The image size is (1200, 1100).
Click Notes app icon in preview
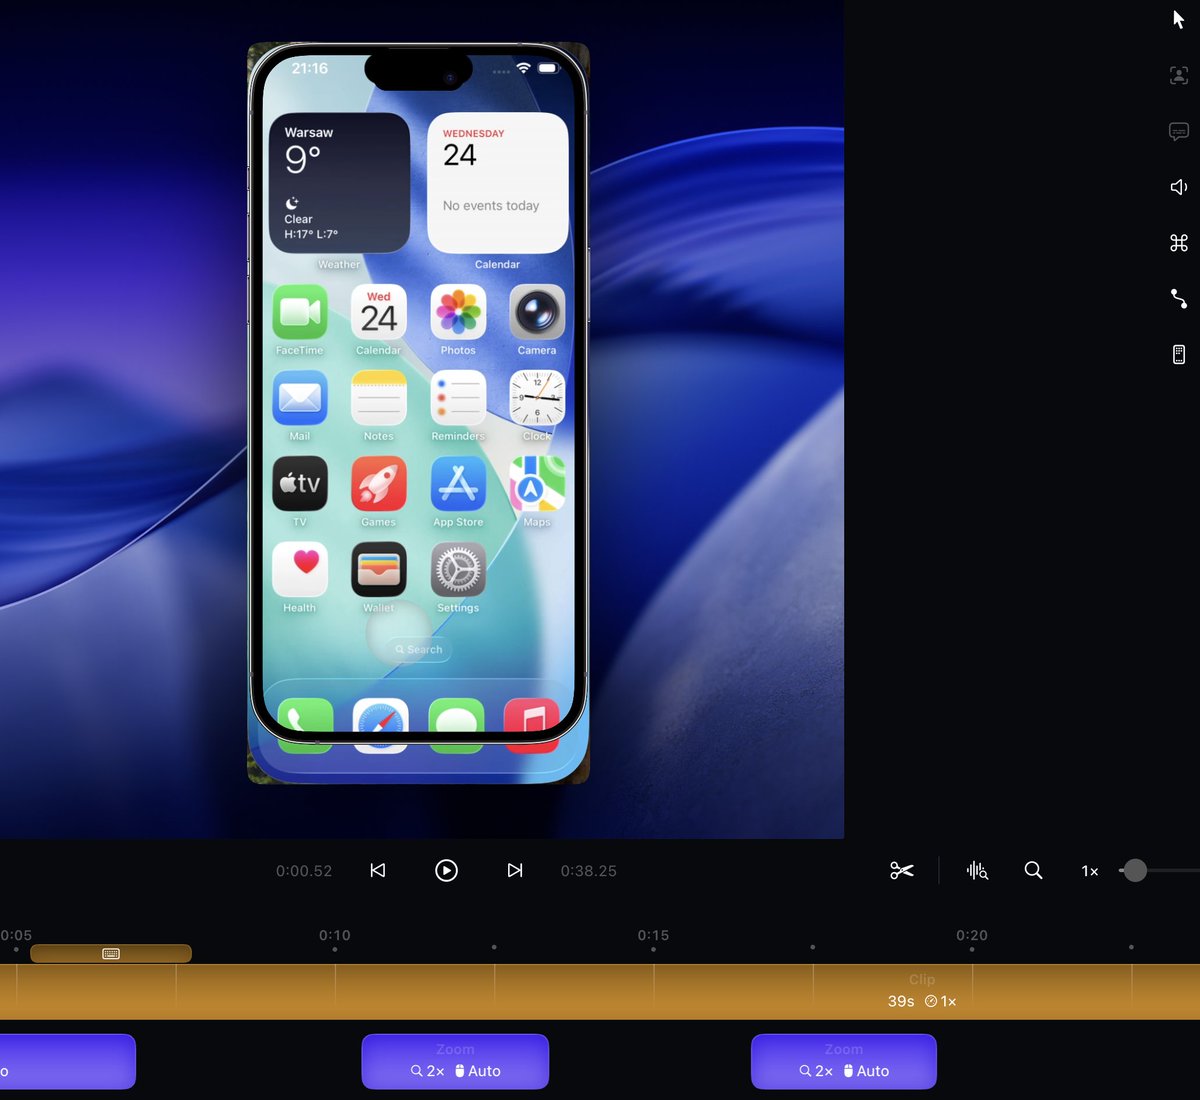[379, 398]
